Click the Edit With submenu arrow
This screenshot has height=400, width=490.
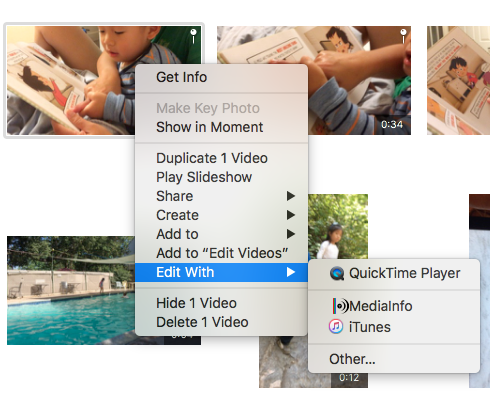[291, 272]
